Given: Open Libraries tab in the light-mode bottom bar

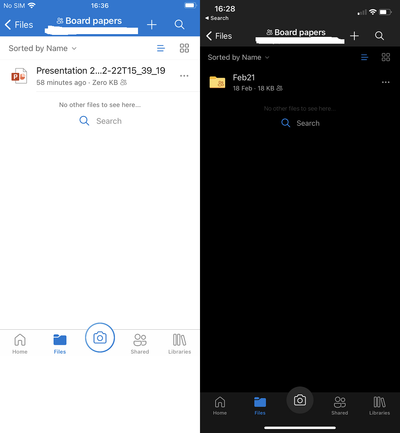Looking at the screenshot, I should [x=180, y=344].
